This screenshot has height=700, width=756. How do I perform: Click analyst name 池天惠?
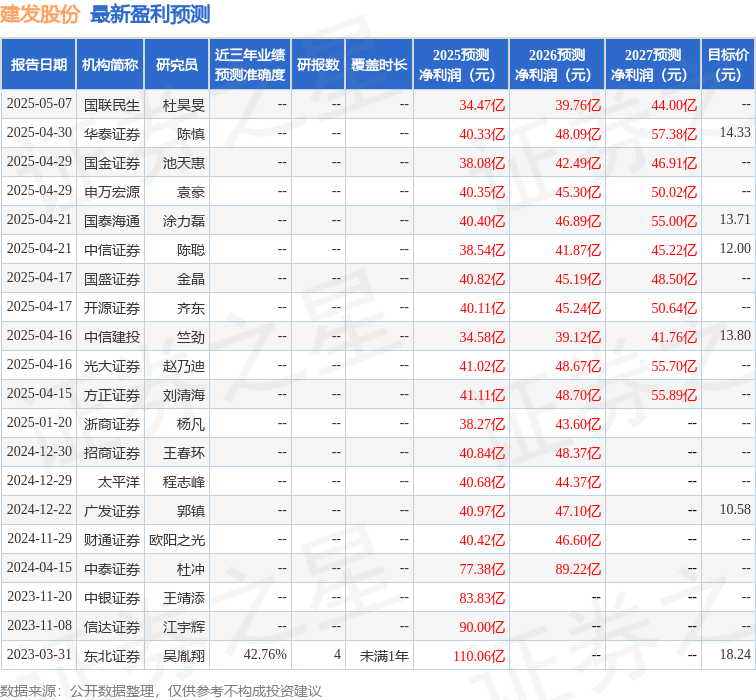click(184, 163)
